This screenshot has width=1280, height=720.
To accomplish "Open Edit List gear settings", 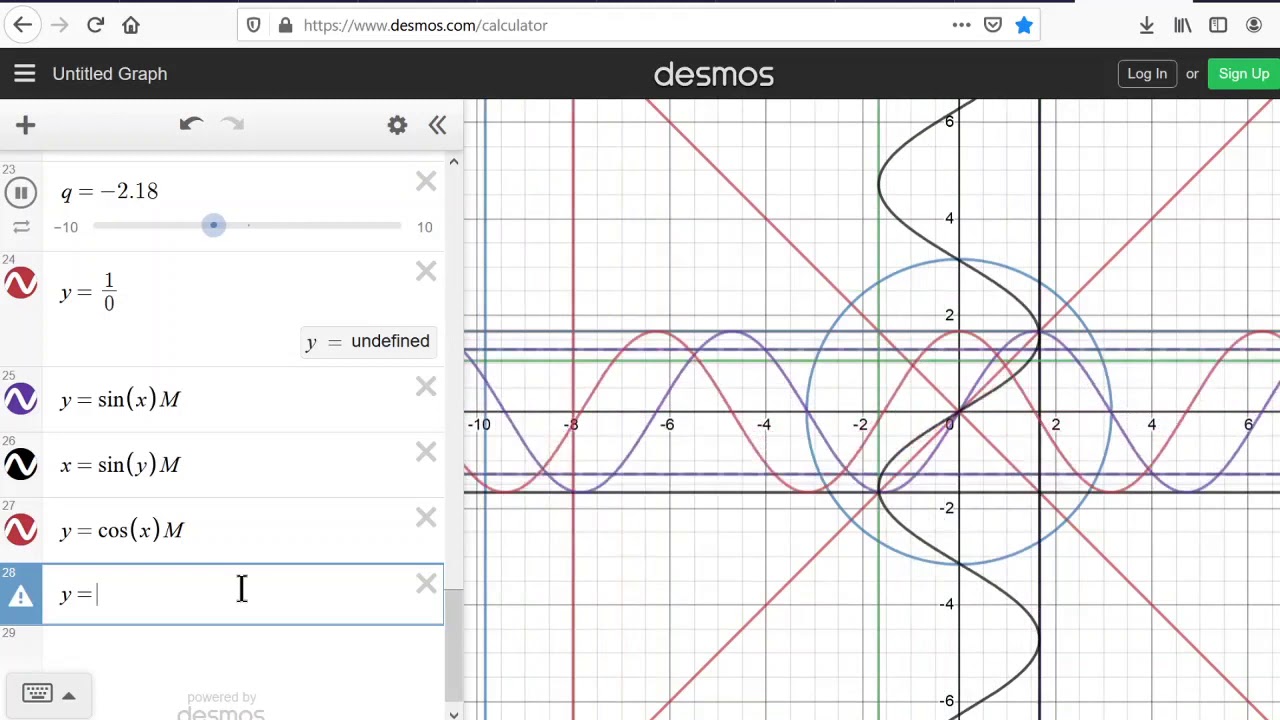I will point(397,125).
